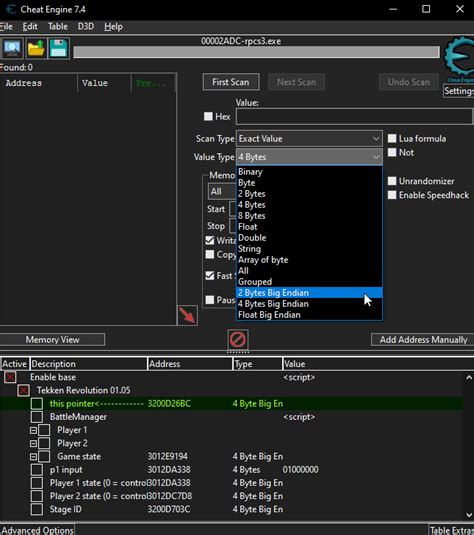474x535 pixels.
Task: Enable the Lua formula checkbox
Action: pyautogui.click(x=392, y=138)
